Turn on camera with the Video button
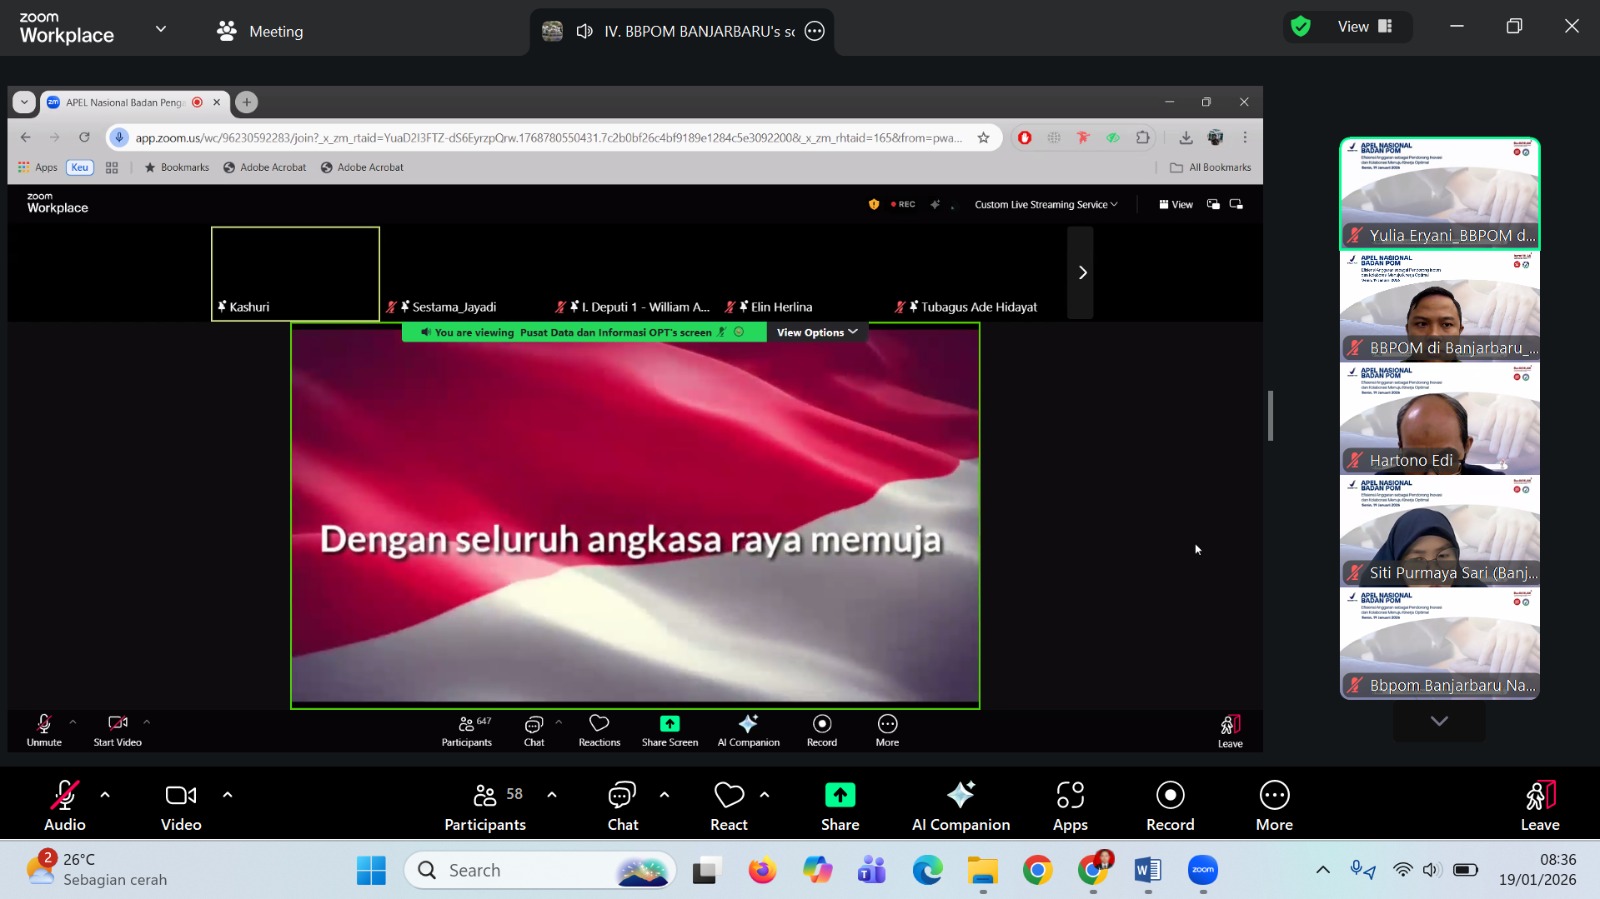 click(x=181, y=805)
